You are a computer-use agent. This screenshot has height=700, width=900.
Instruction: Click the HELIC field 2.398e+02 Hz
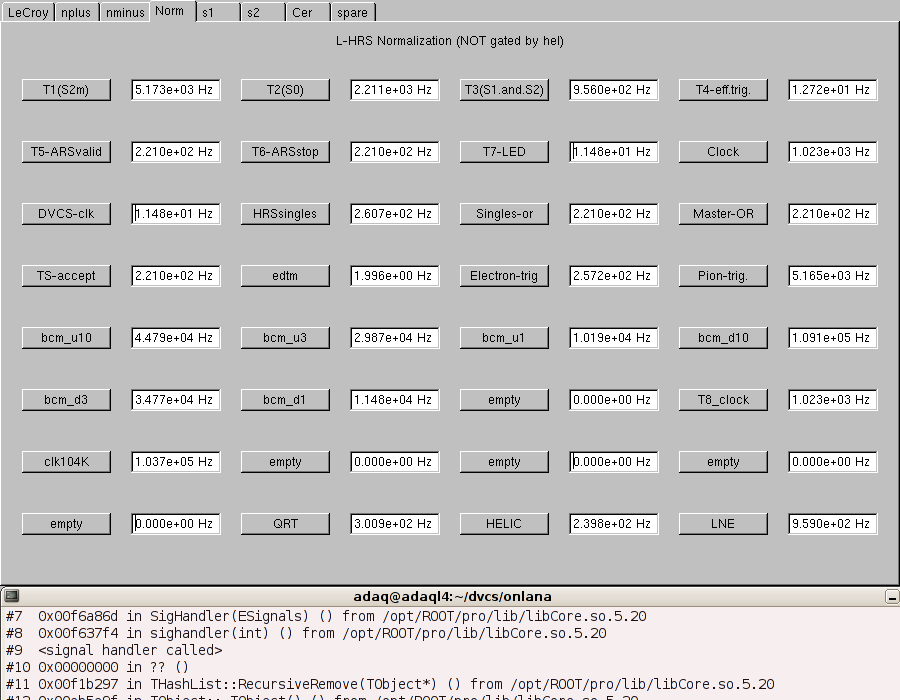click(x=614, y=524)
